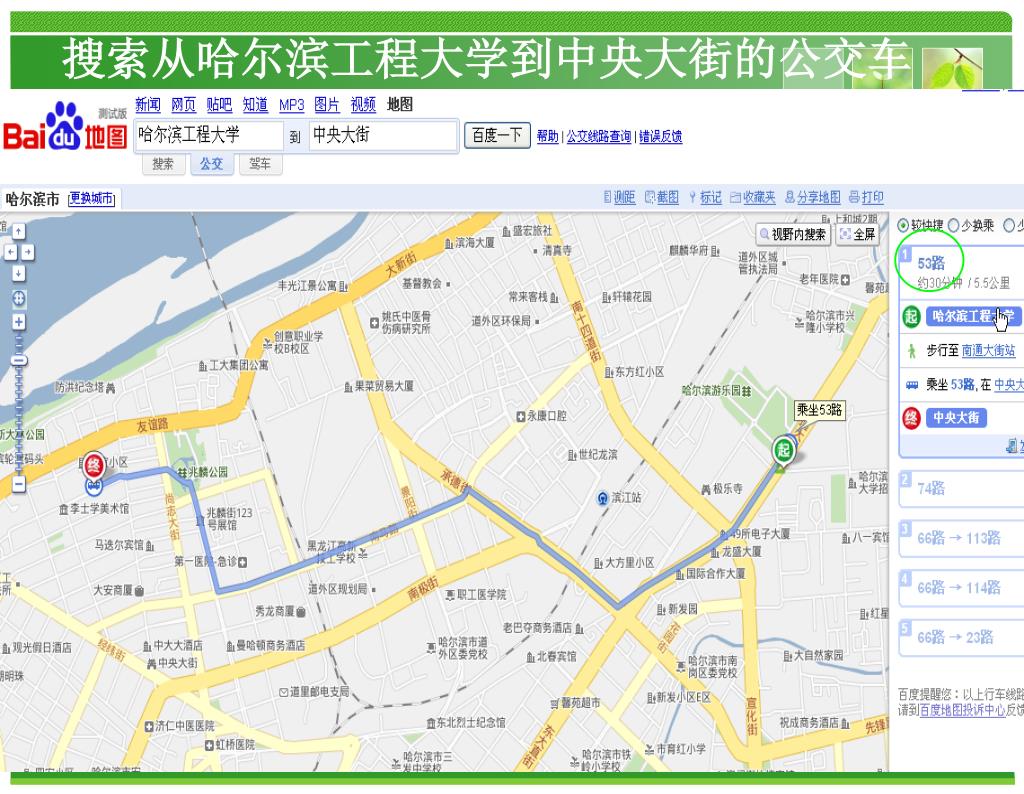Pan the map down arrow button

click(19, 274)
